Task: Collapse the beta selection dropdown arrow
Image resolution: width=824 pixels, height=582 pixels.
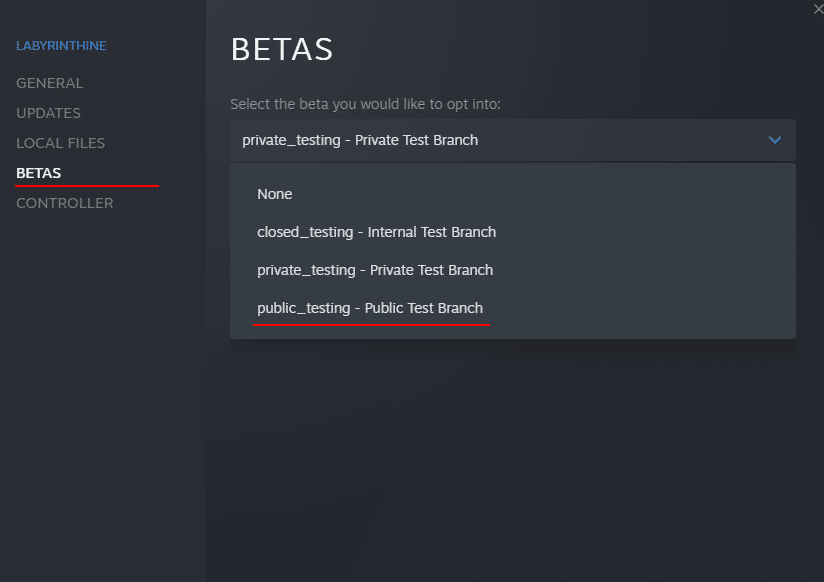Action: 774,140
